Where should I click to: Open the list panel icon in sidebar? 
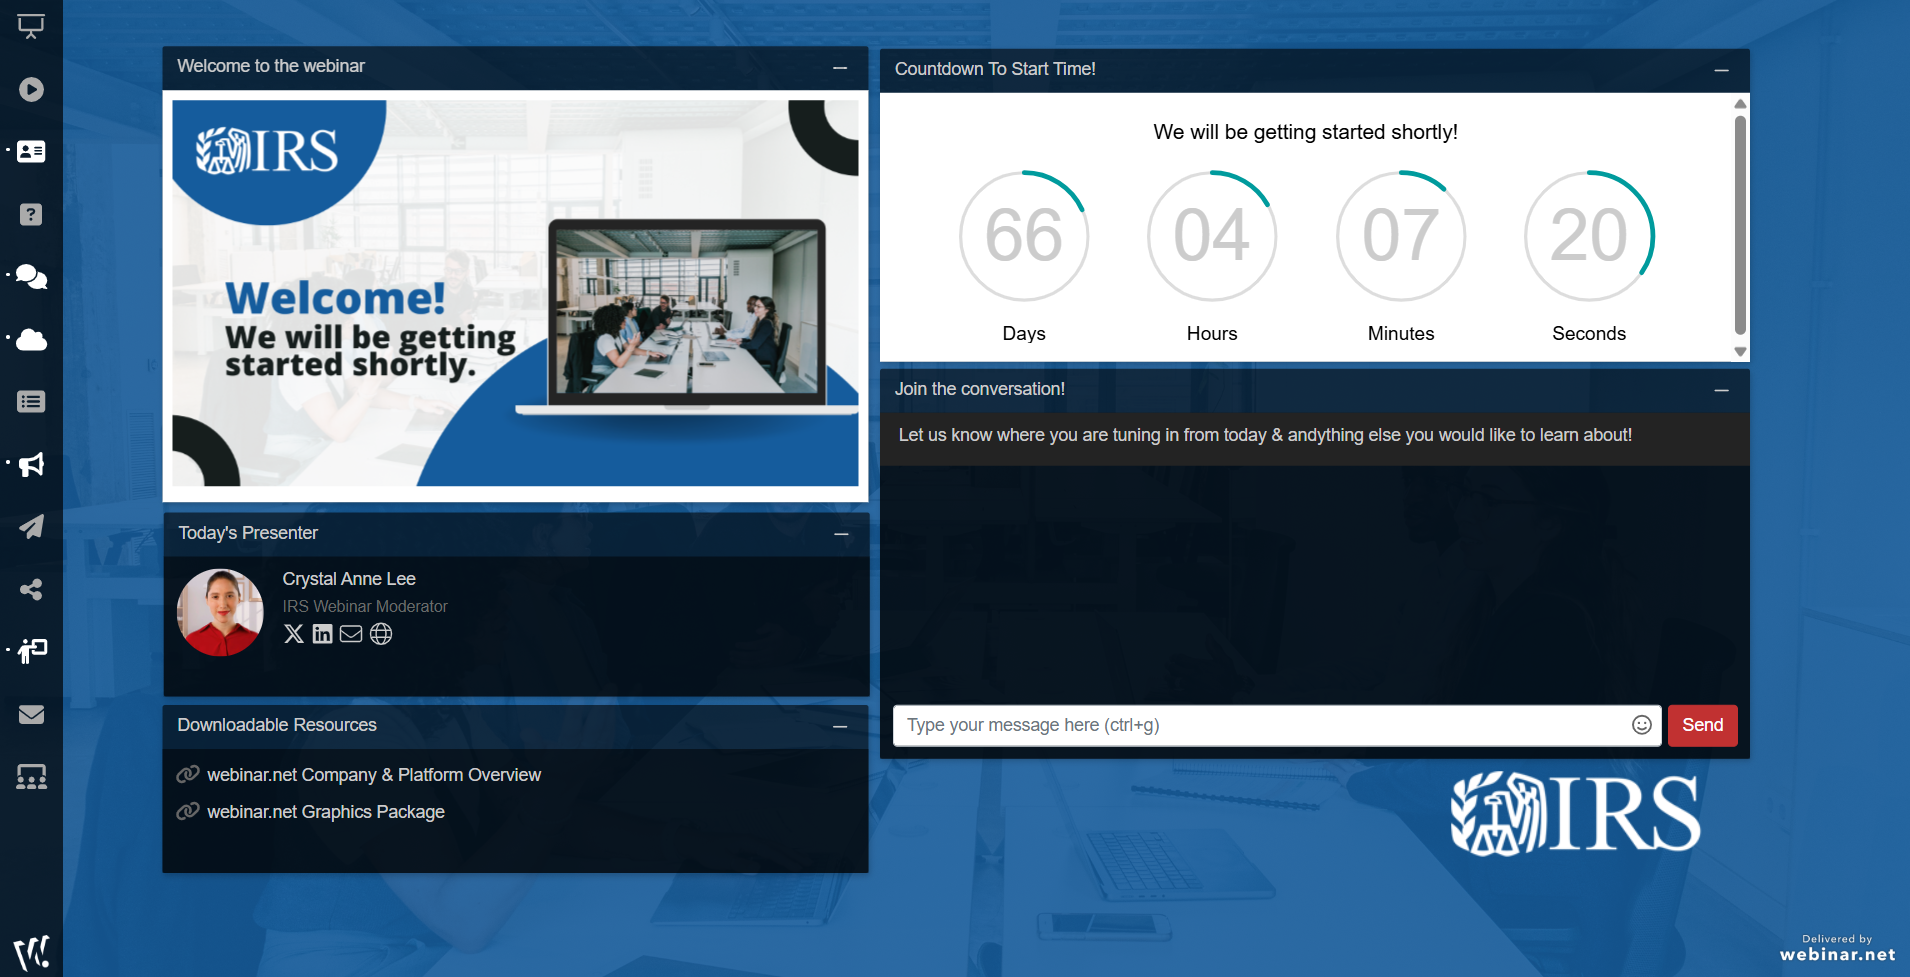(31, 402)
